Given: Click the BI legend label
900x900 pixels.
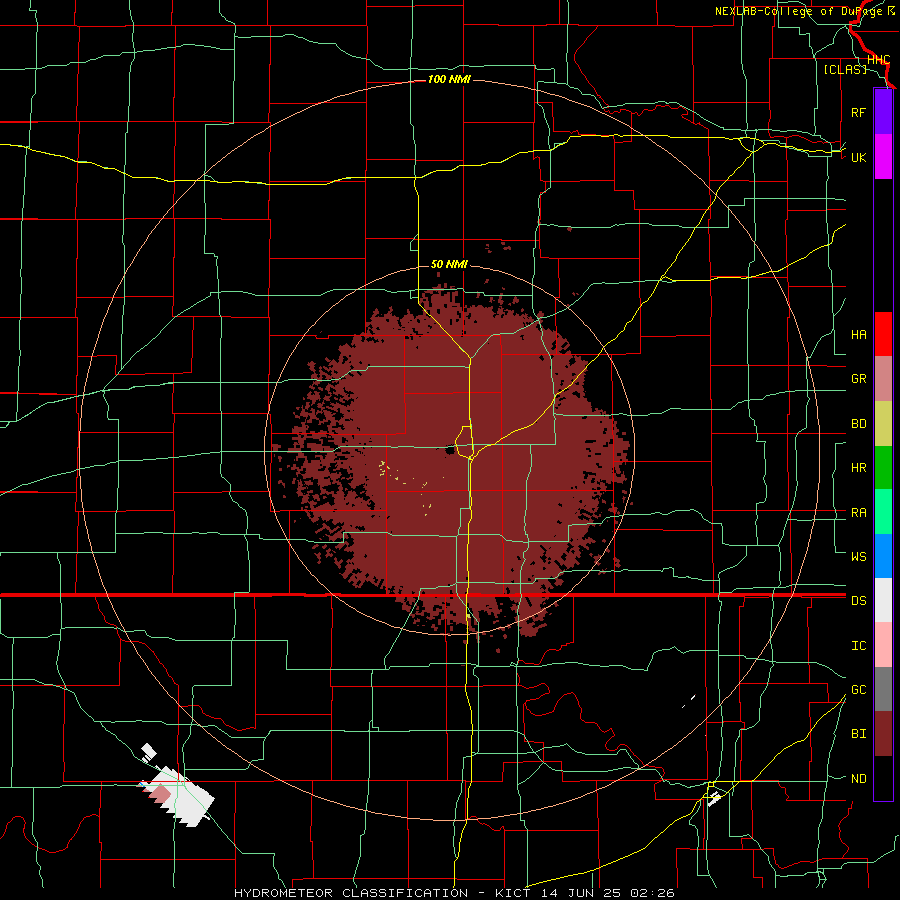Looking at the screenshot, I should [x=858, y=734].
